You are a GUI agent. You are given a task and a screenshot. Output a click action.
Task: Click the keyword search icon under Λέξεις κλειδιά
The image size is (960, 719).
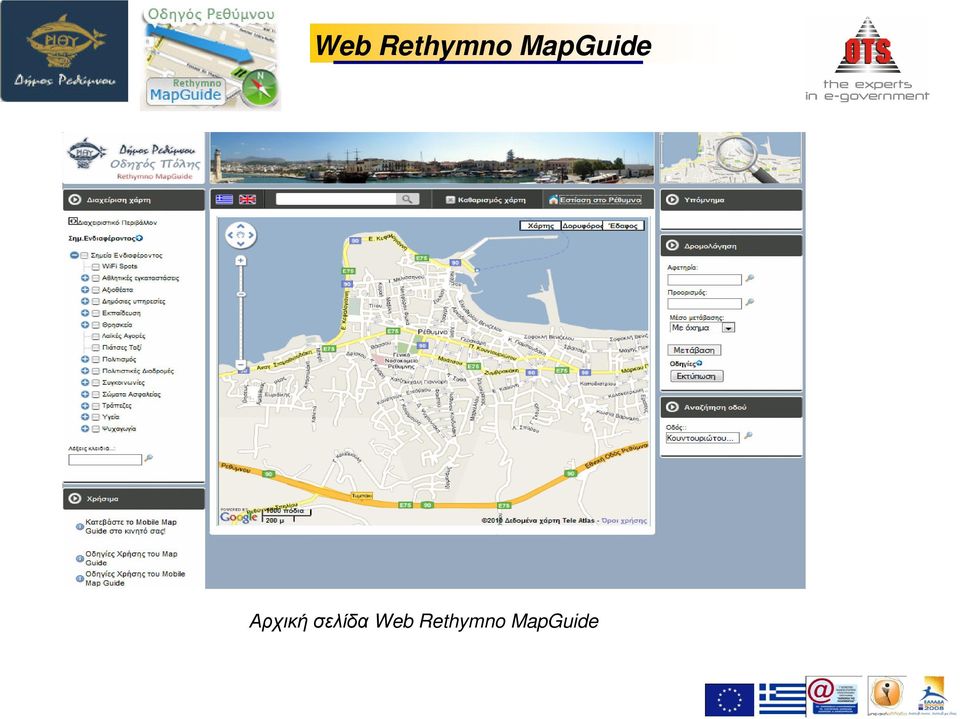point(149,458)
